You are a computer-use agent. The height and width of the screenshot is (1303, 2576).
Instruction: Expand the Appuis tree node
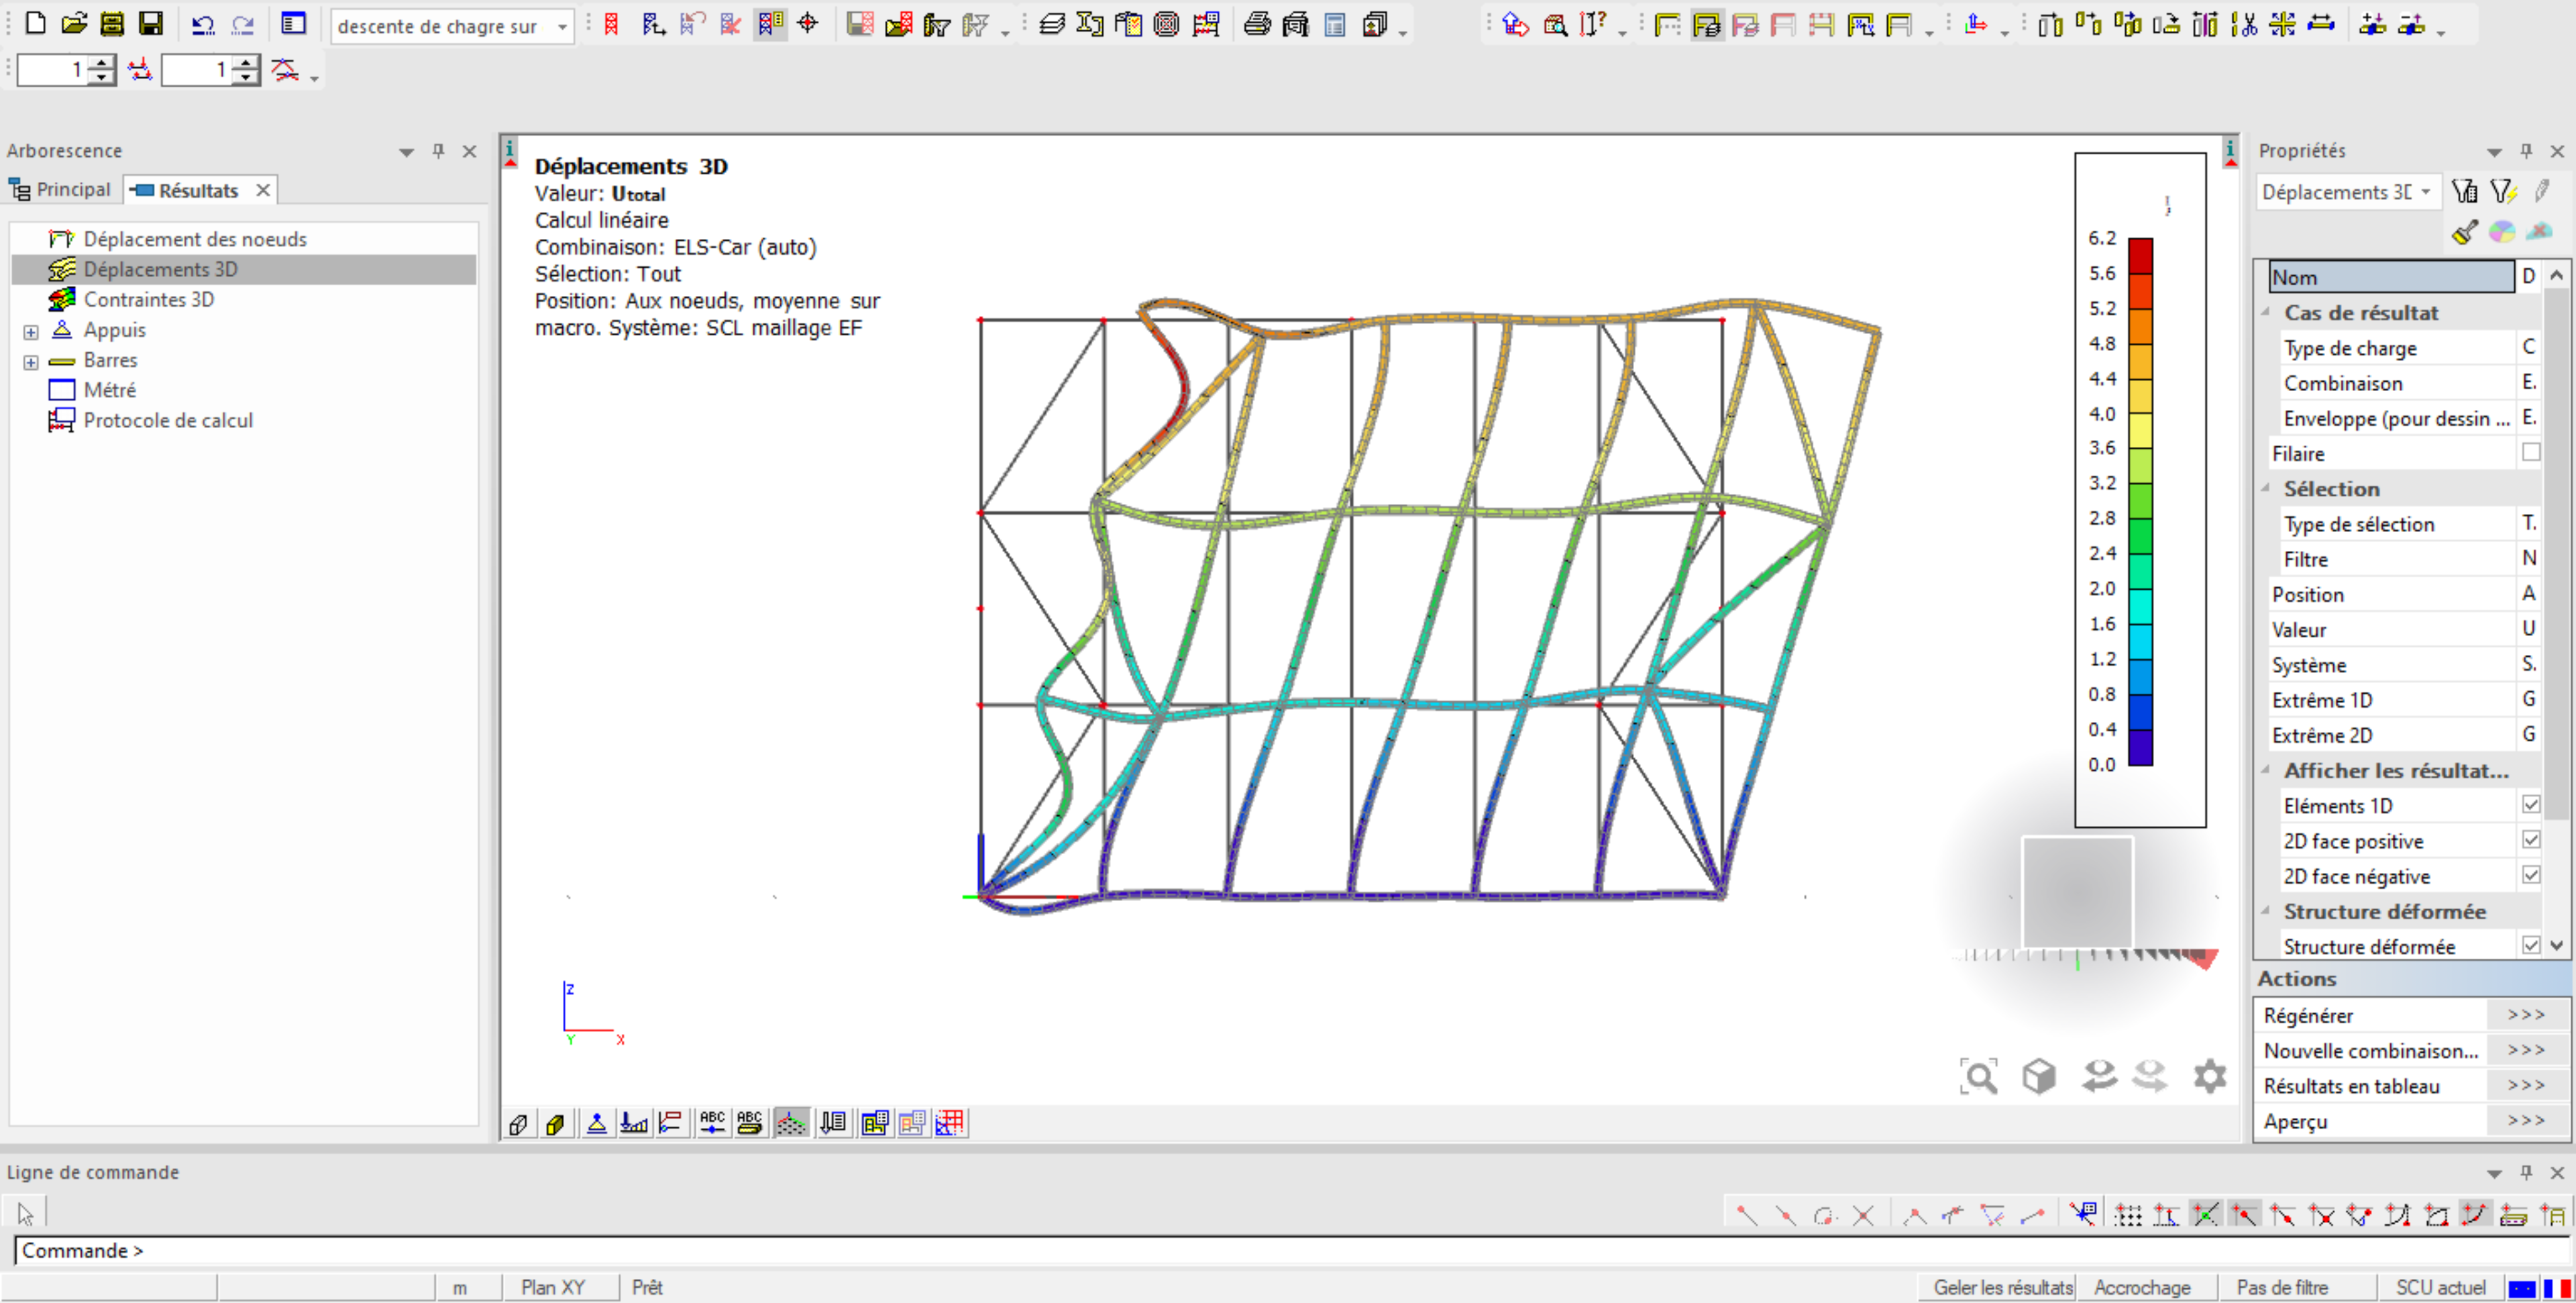click(x=31, y=331)
